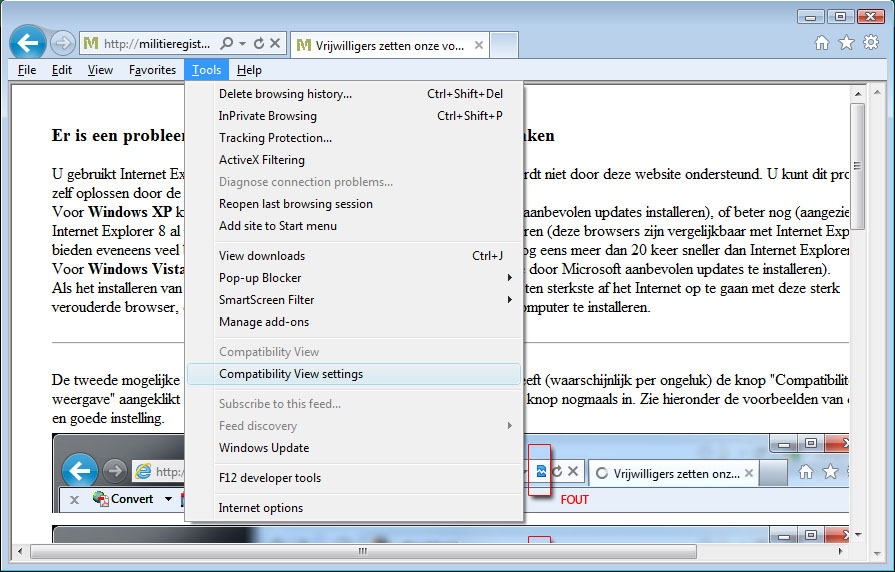Open Internet options
Screen dimensions: 895x572
(x=354, y=508)
